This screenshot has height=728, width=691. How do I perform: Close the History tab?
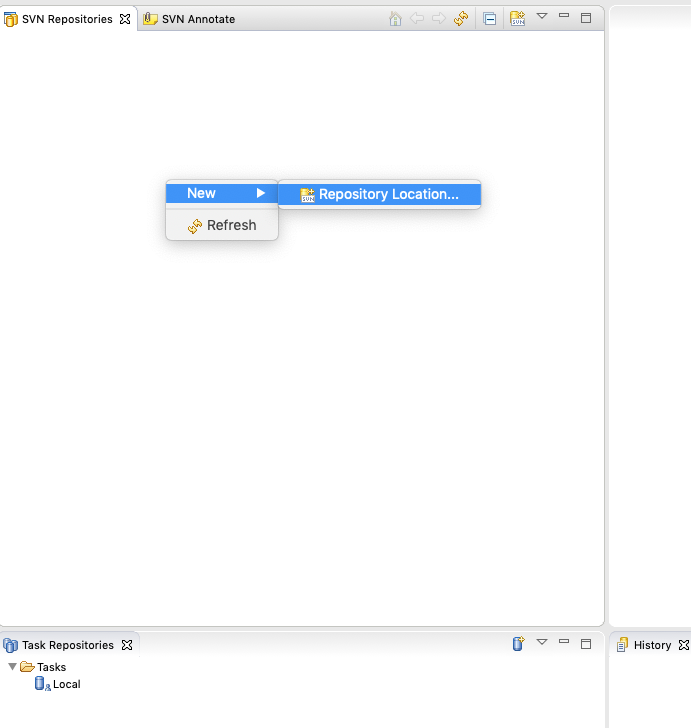(684, 645)
